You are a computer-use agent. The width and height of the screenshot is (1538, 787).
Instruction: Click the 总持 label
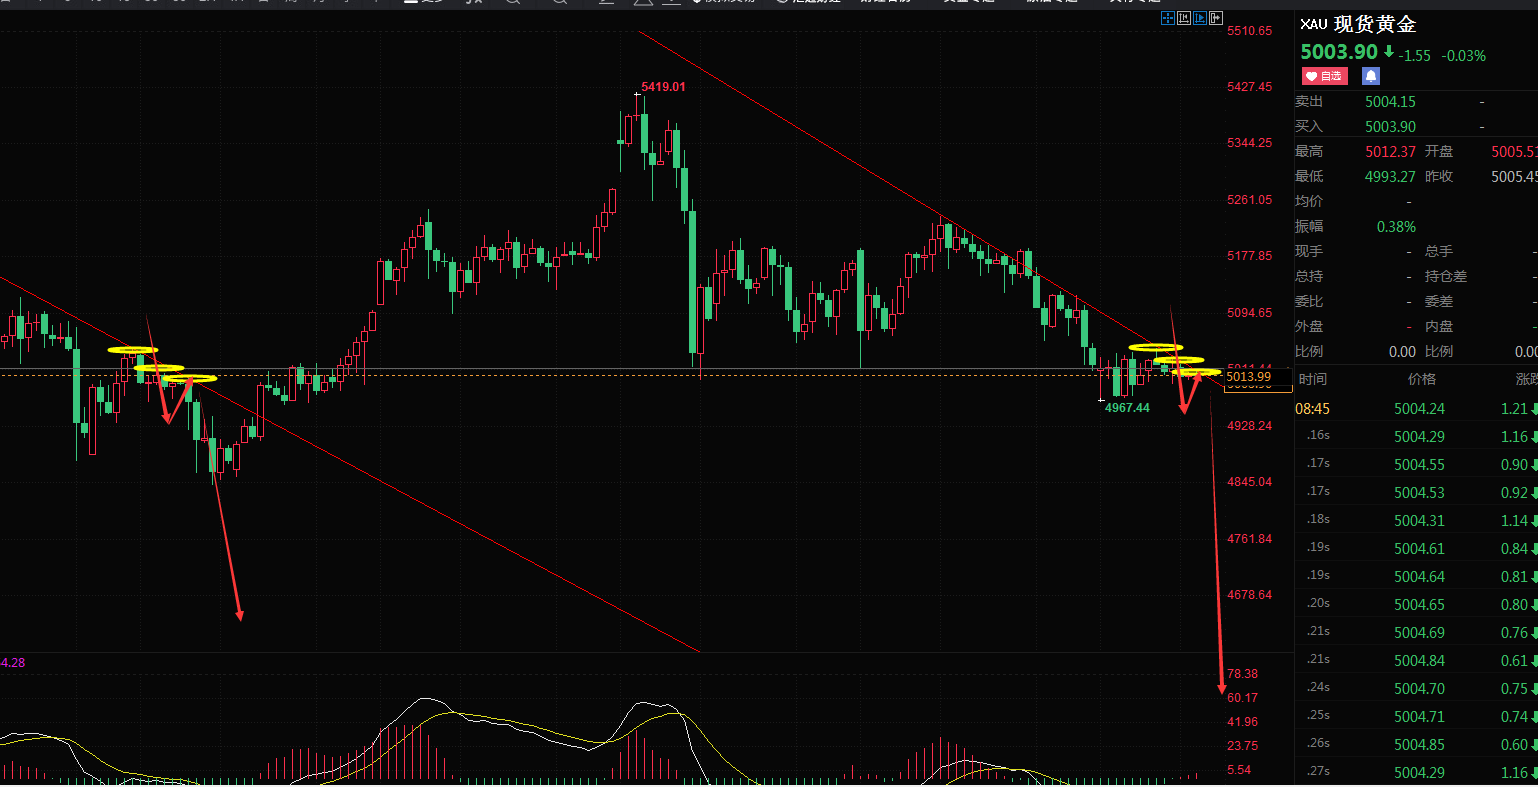(x=1309, y=277)
